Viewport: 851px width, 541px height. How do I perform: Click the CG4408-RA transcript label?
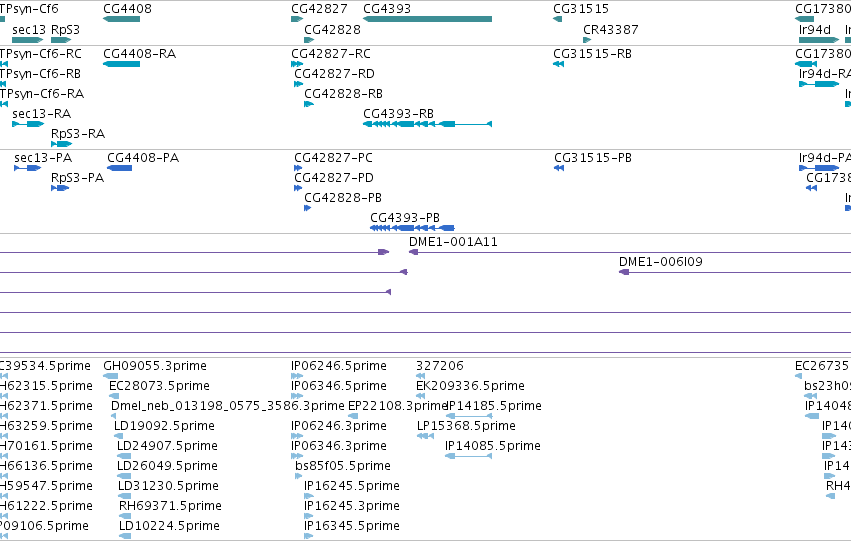coord(139,54)
